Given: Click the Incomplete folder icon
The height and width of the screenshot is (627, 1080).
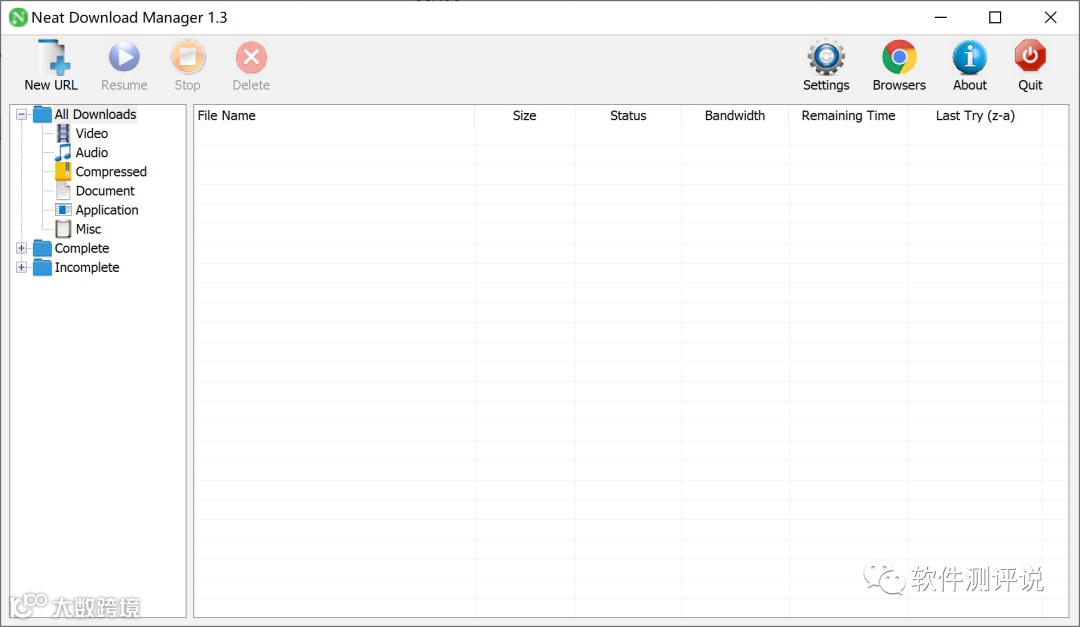Looking at the screenshot, I should point(43,267).
